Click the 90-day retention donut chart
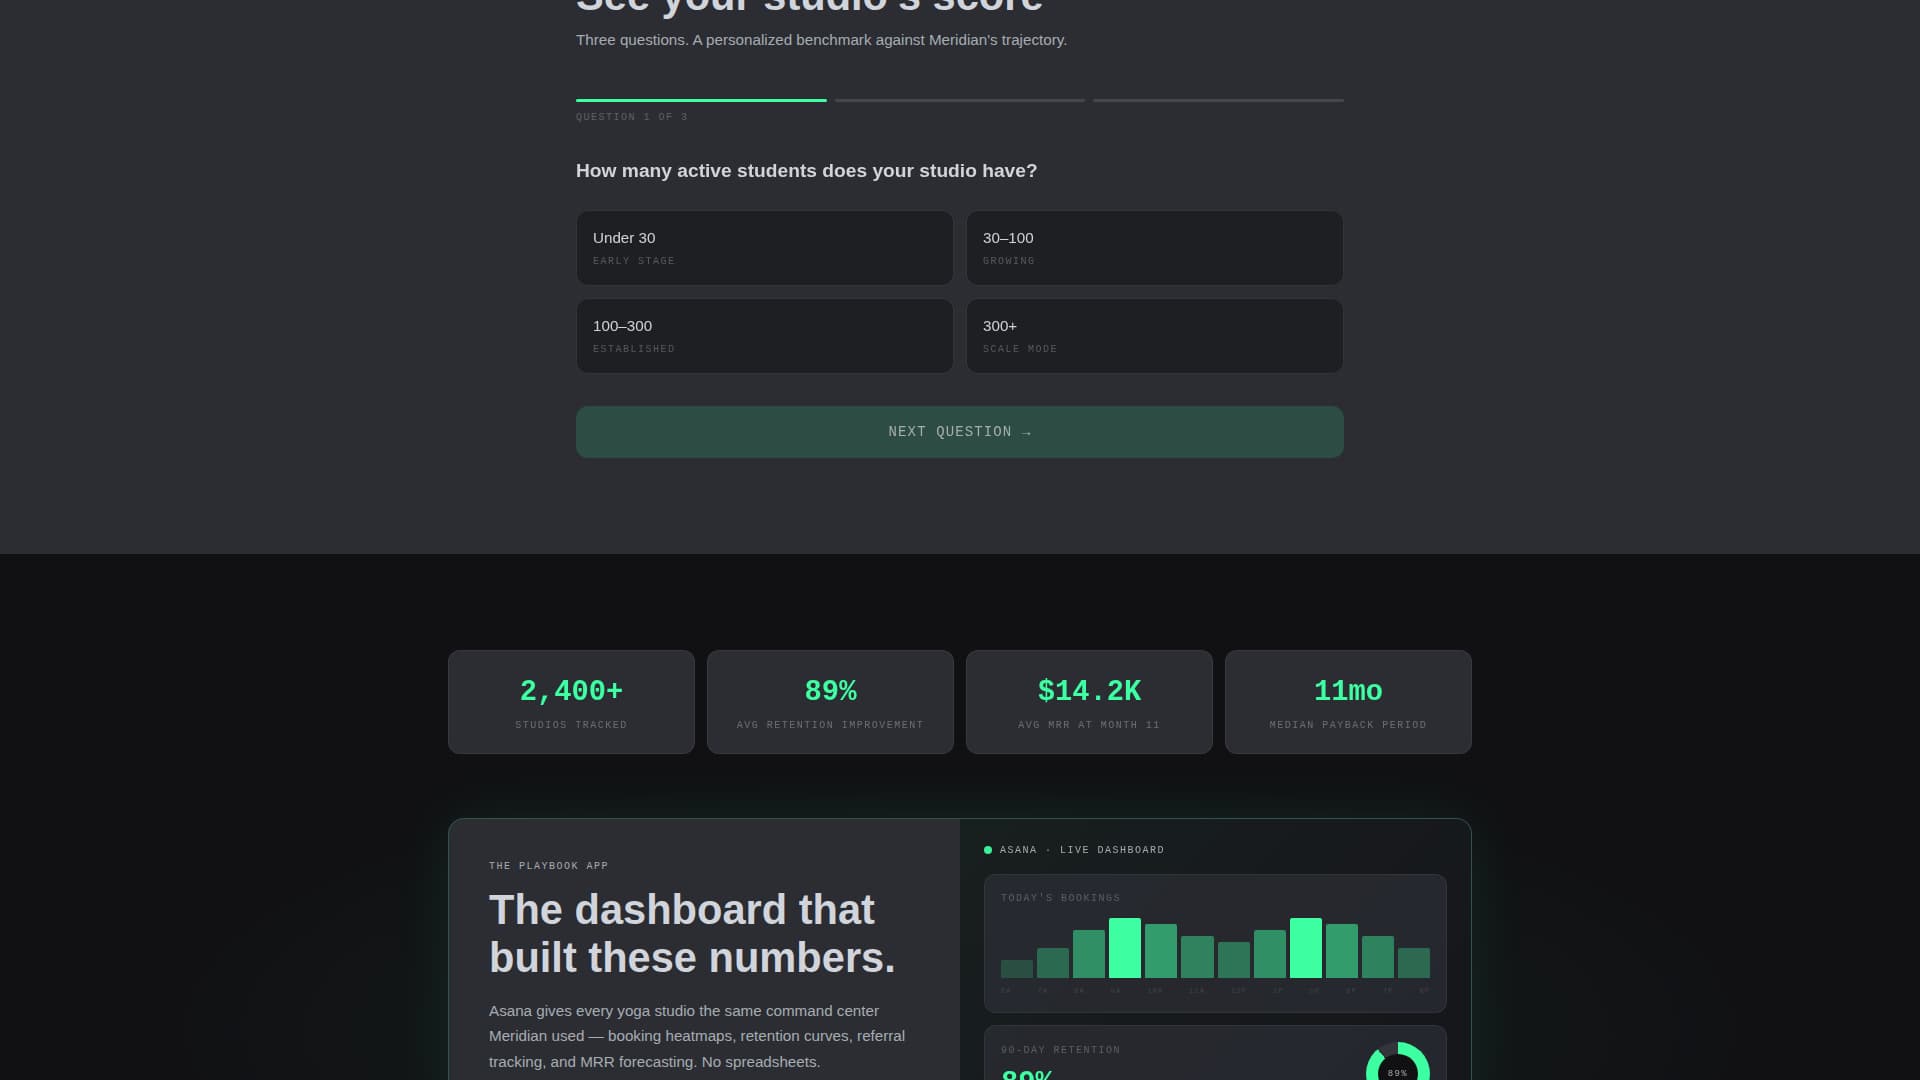This screenshot has height=1080, width=1920. tap(1398, 1062)
